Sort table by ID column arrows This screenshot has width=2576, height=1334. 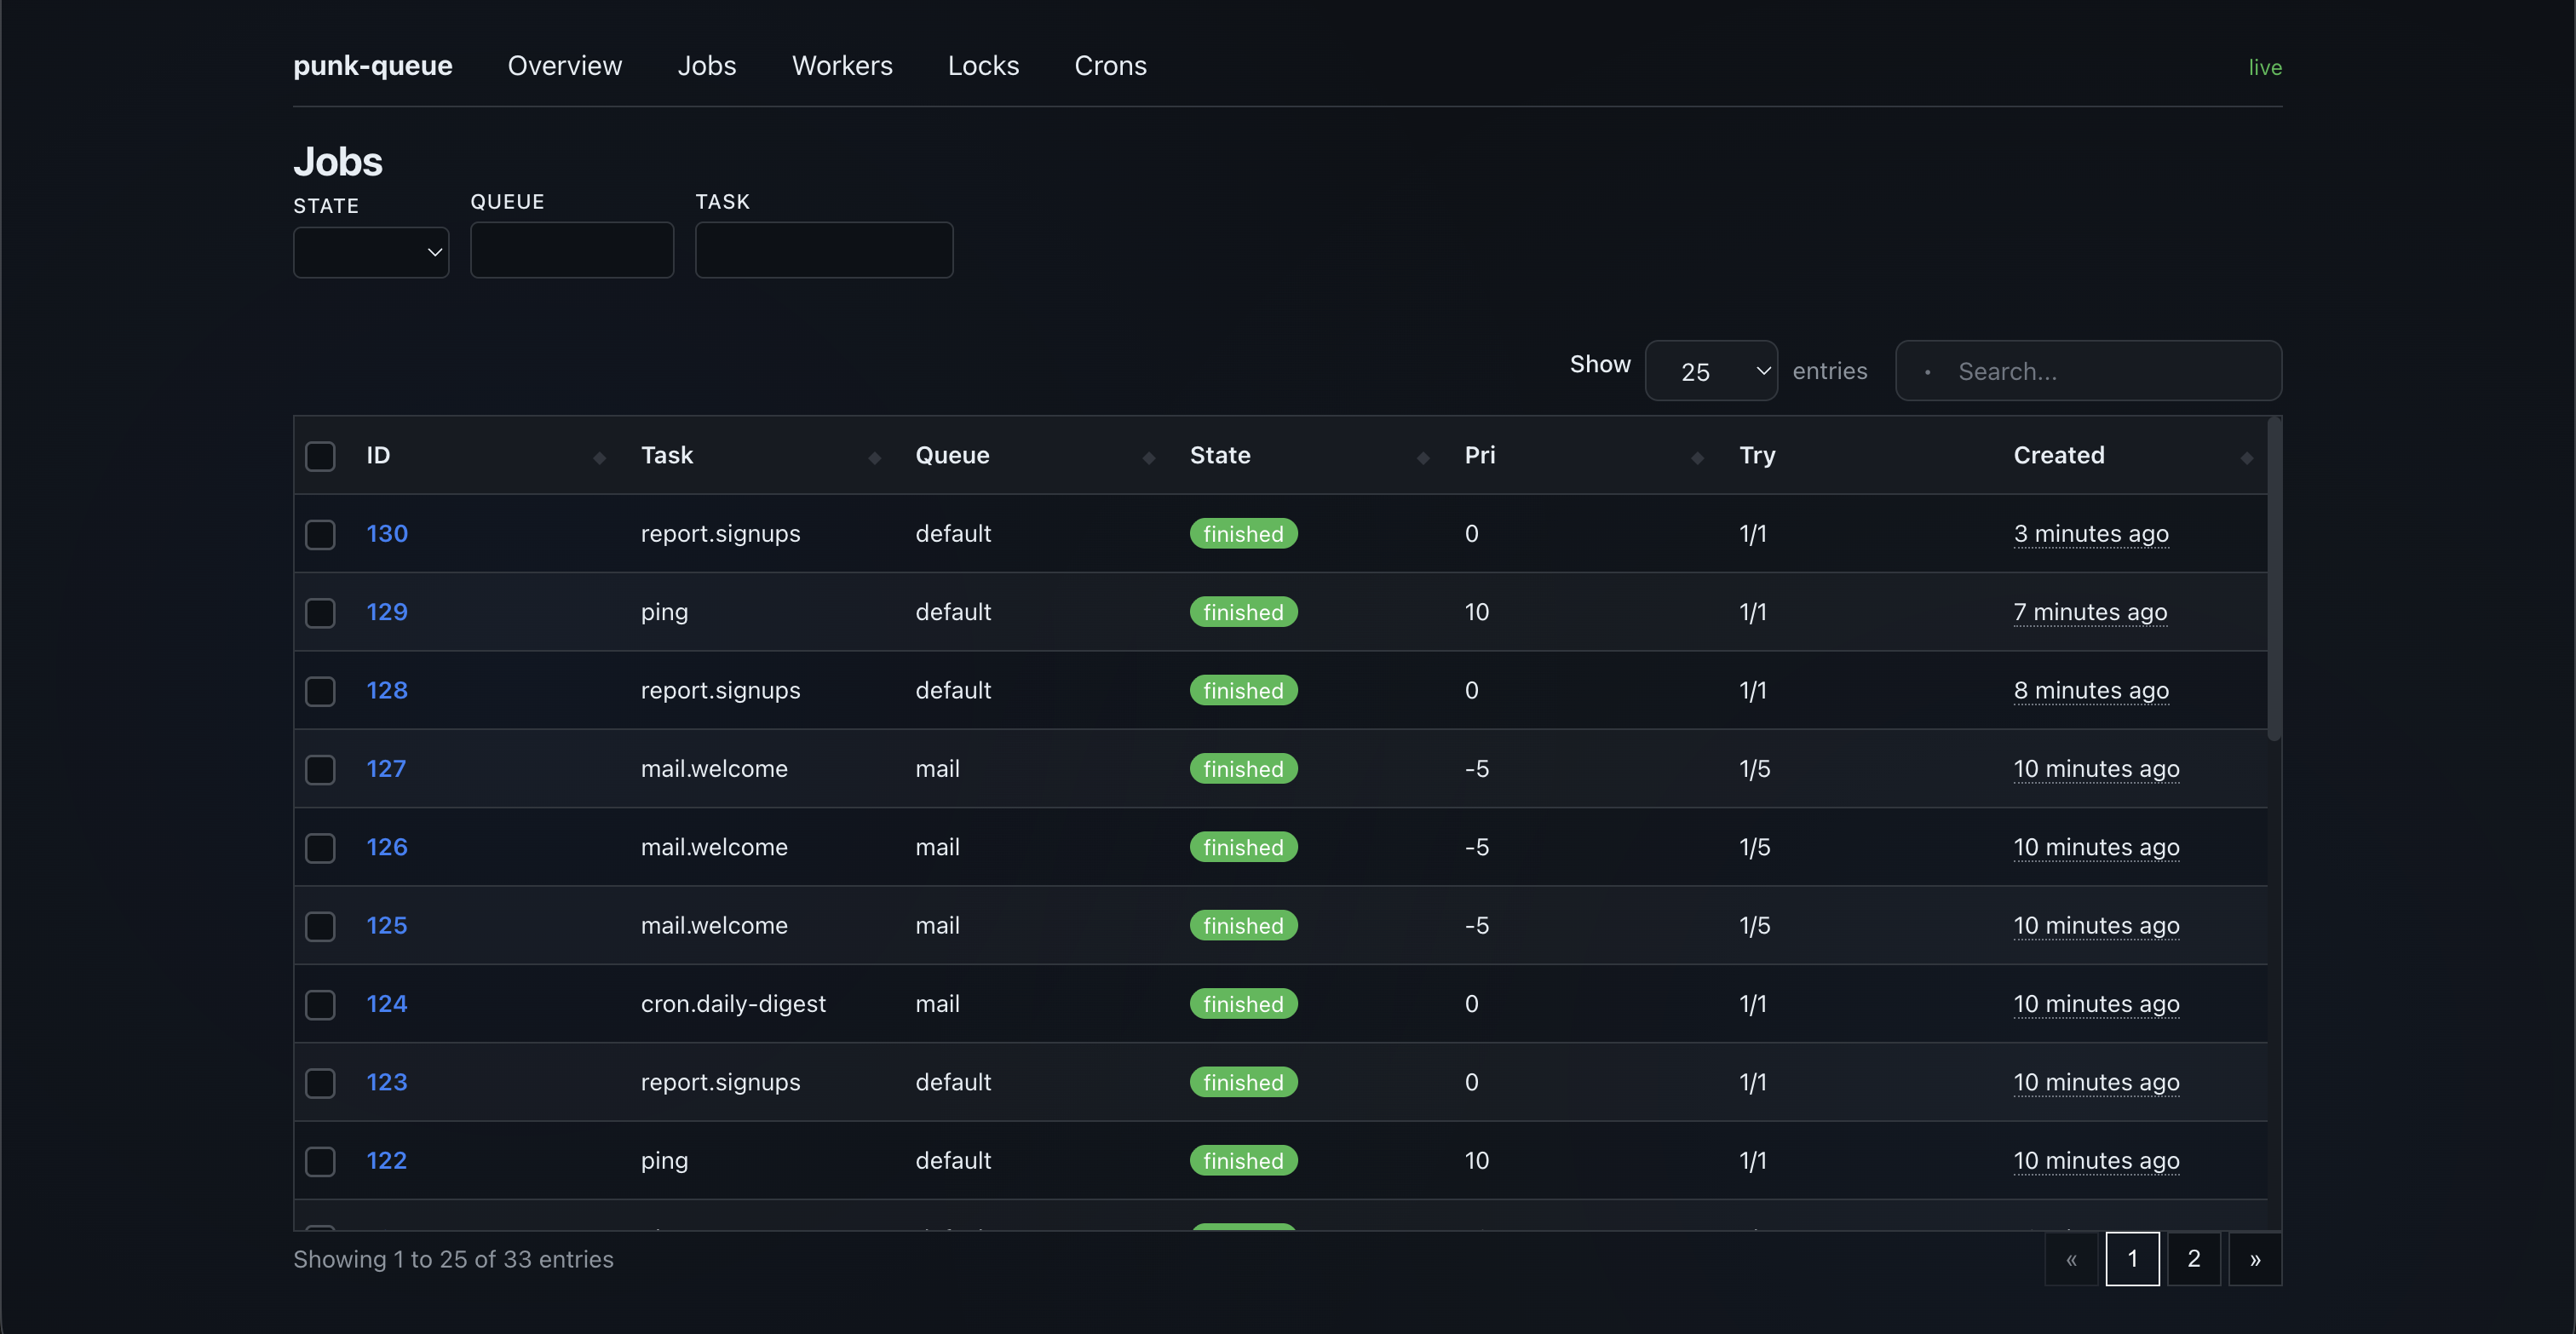click(599, 457)
